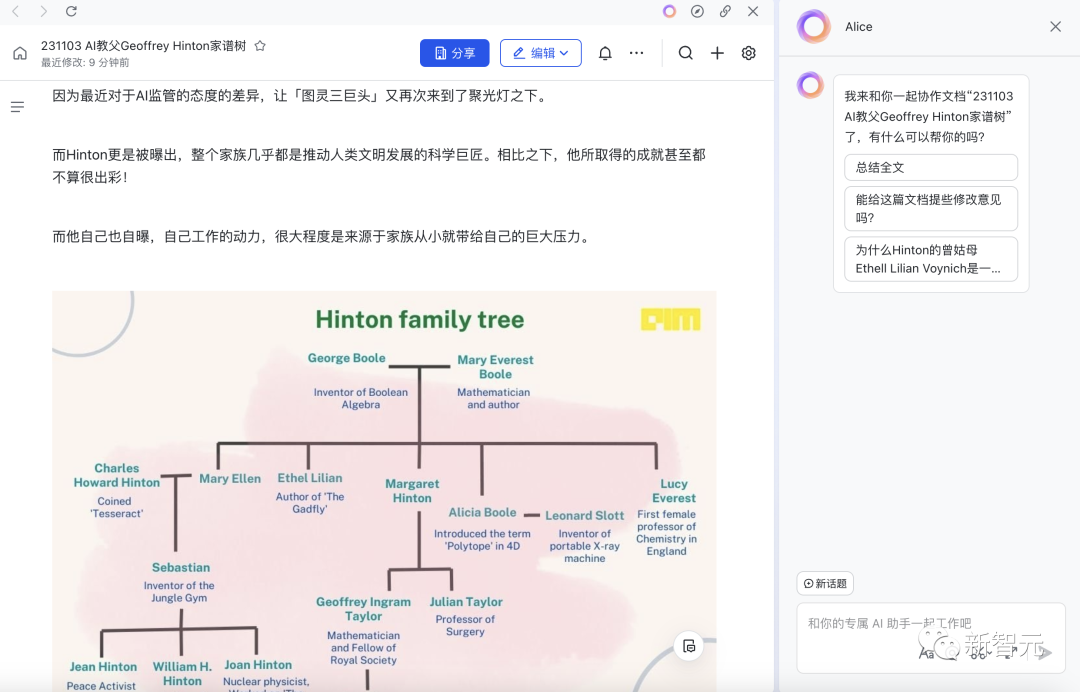Open the more options ... menu
This screenshot has width=1080, height=692.
point(637,53)
